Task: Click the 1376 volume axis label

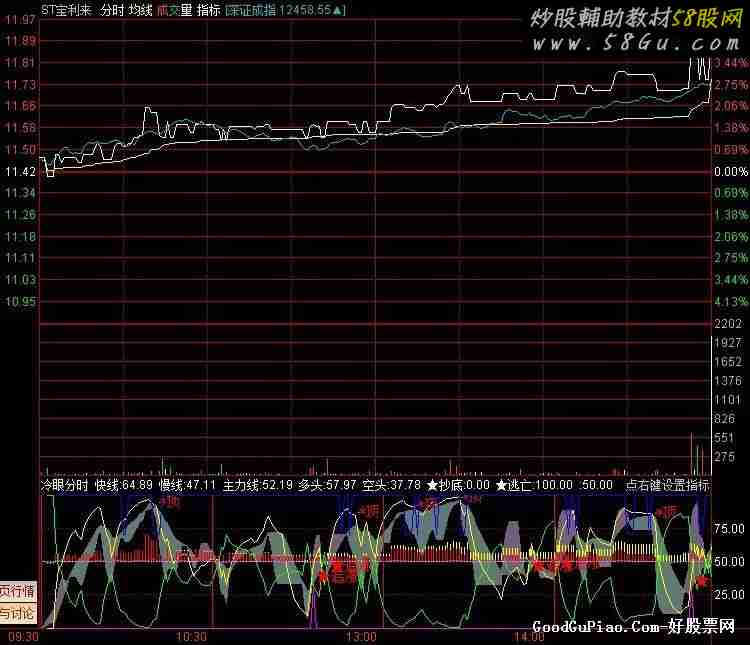Action: (728, 381)
